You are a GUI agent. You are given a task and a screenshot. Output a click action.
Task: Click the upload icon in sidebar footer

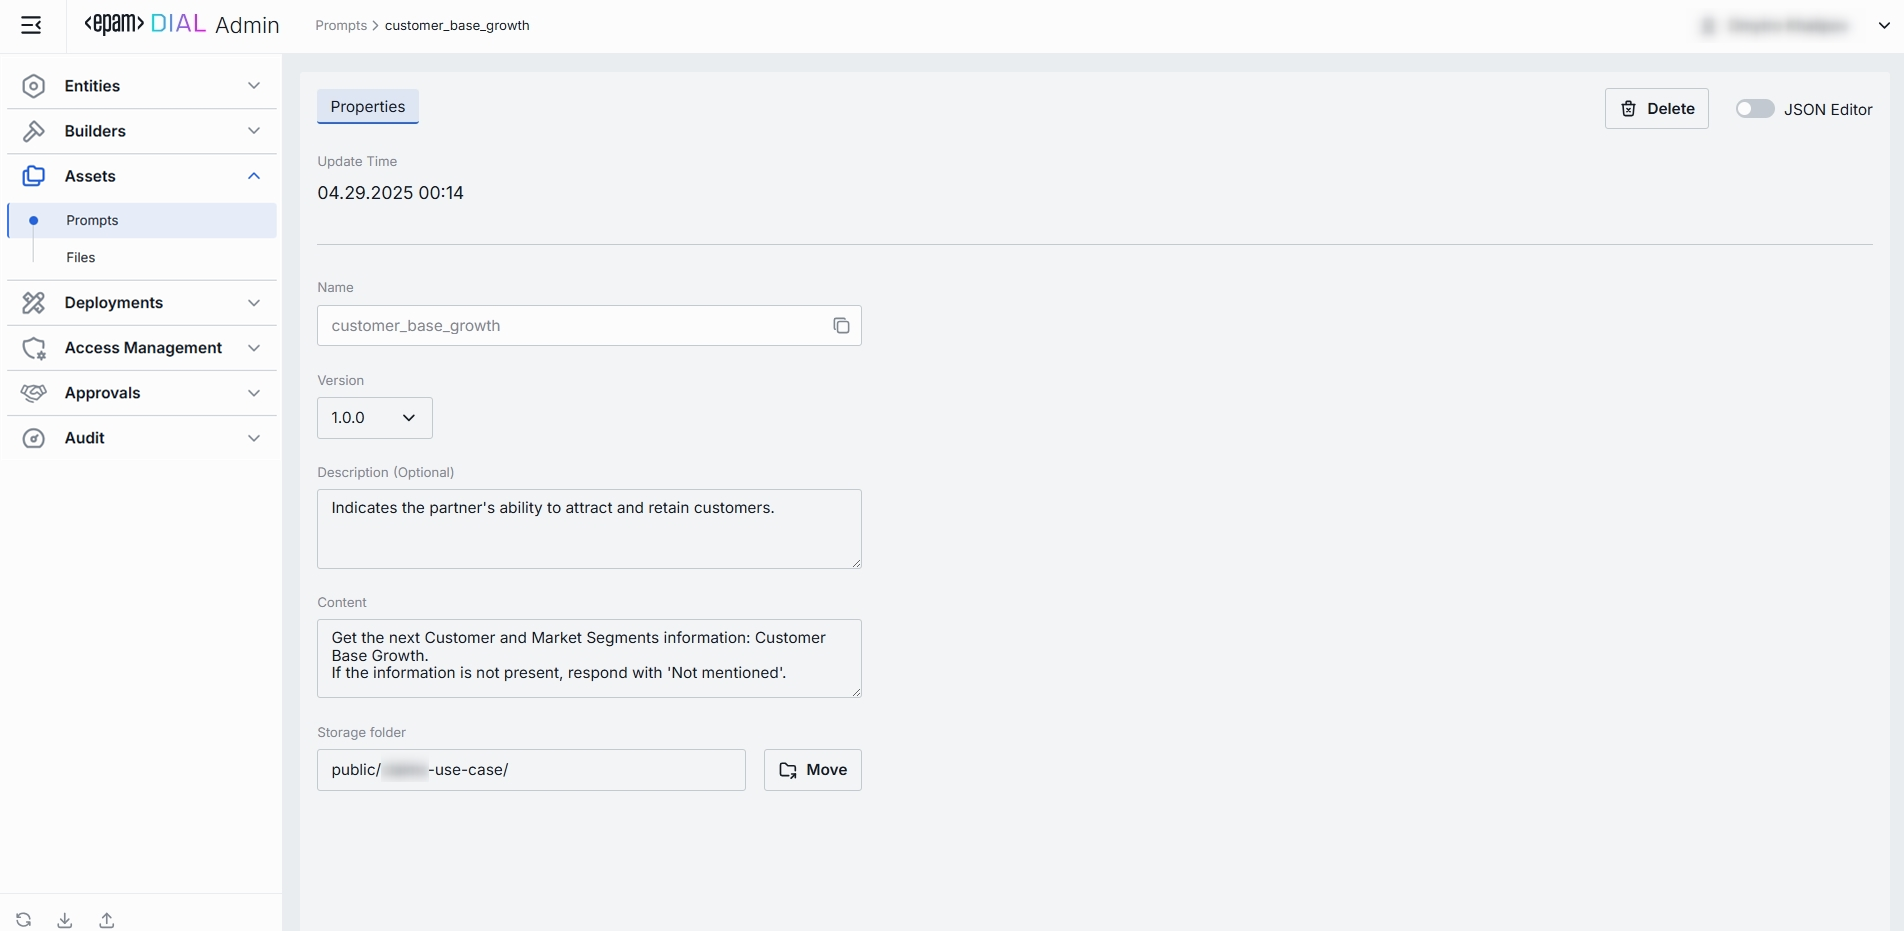point(107,920)
